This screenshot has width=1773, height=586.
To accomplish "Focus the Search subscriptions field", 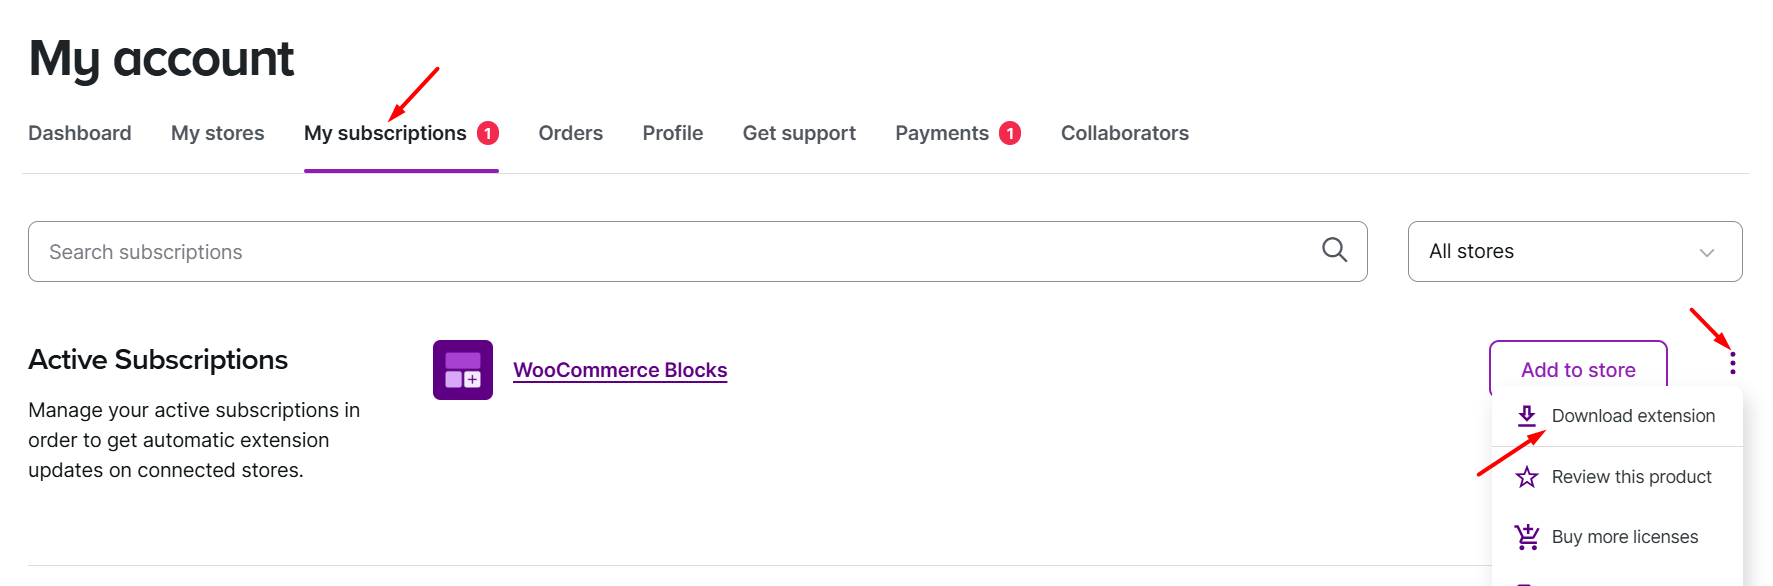I will pyautogui.click(x=697, y=251).
